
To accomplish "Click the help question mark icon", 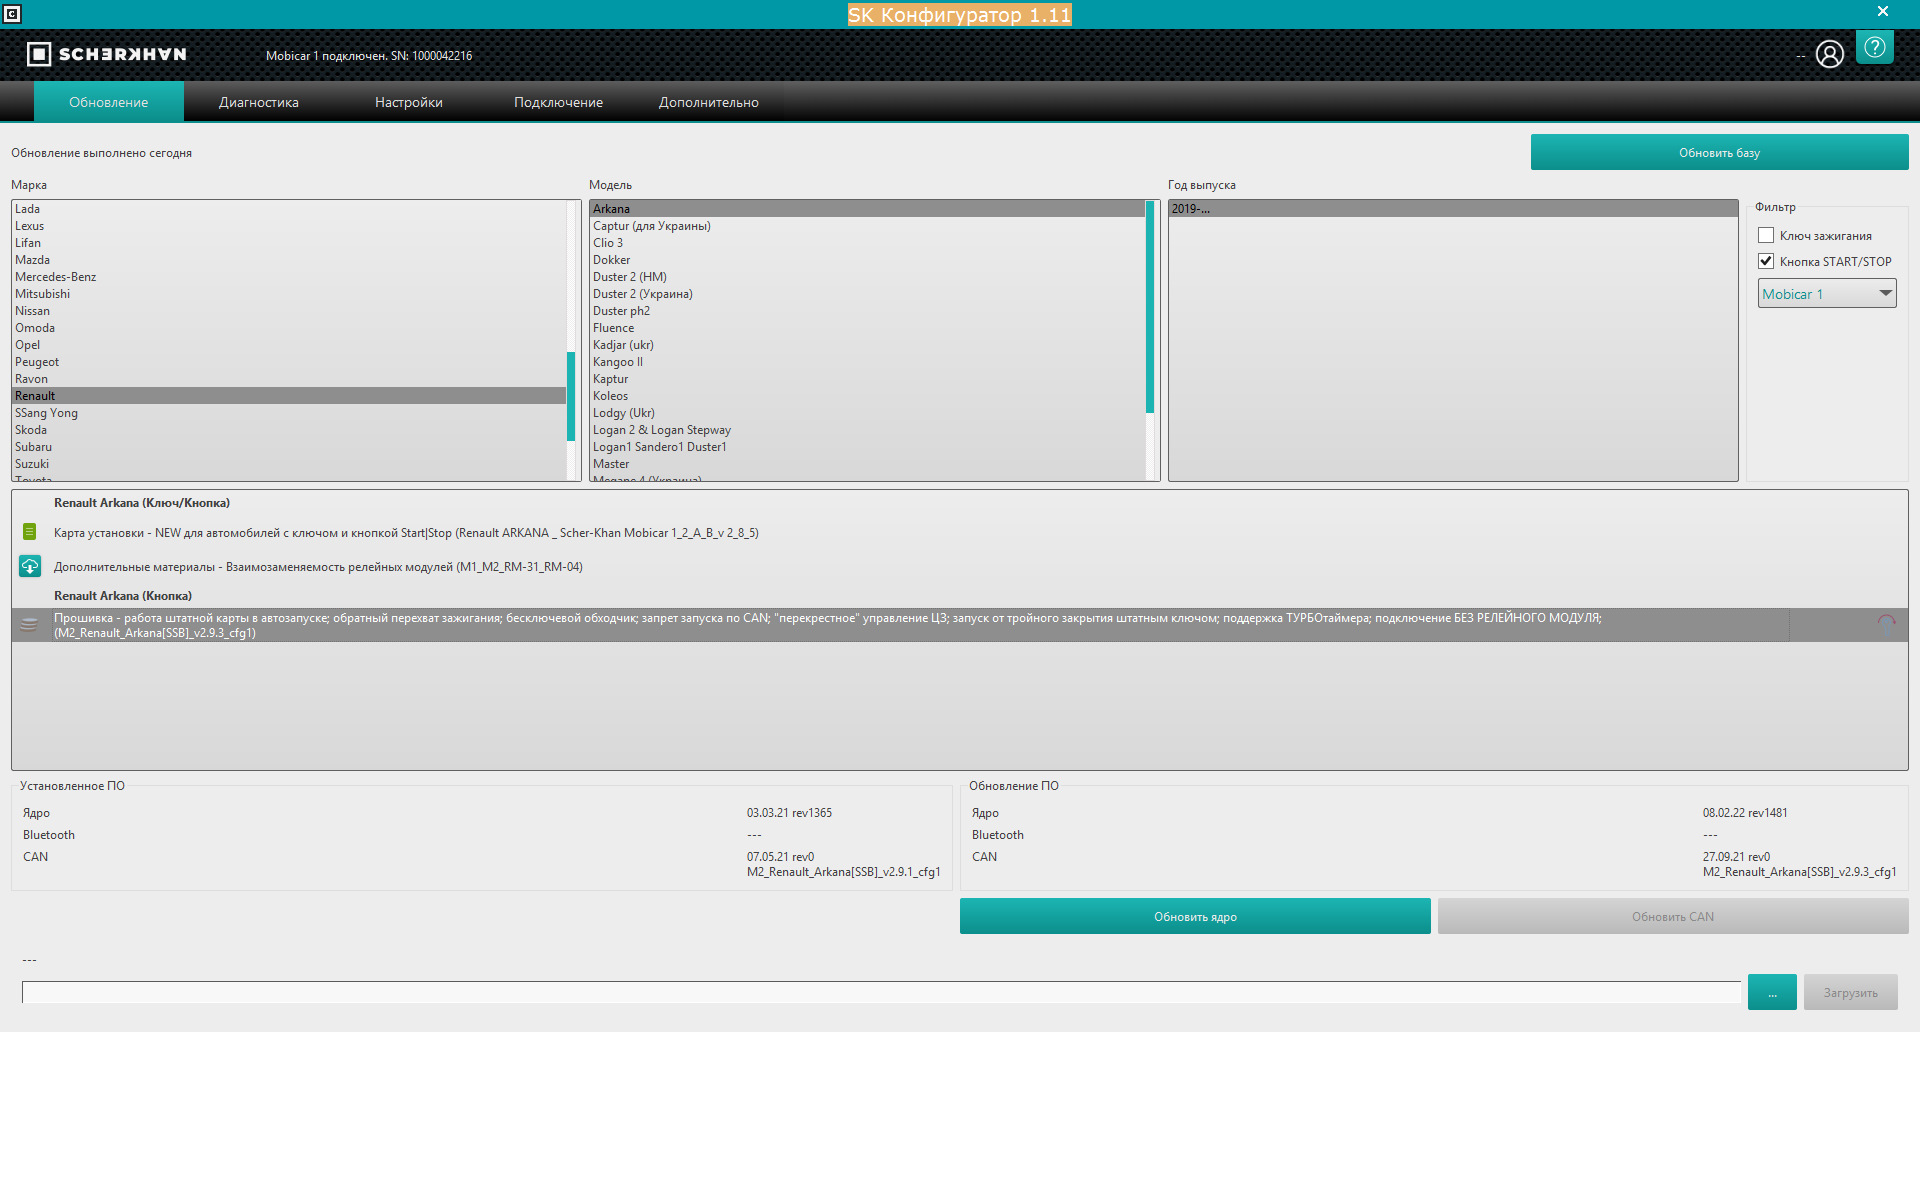I will pos(1874,47).
